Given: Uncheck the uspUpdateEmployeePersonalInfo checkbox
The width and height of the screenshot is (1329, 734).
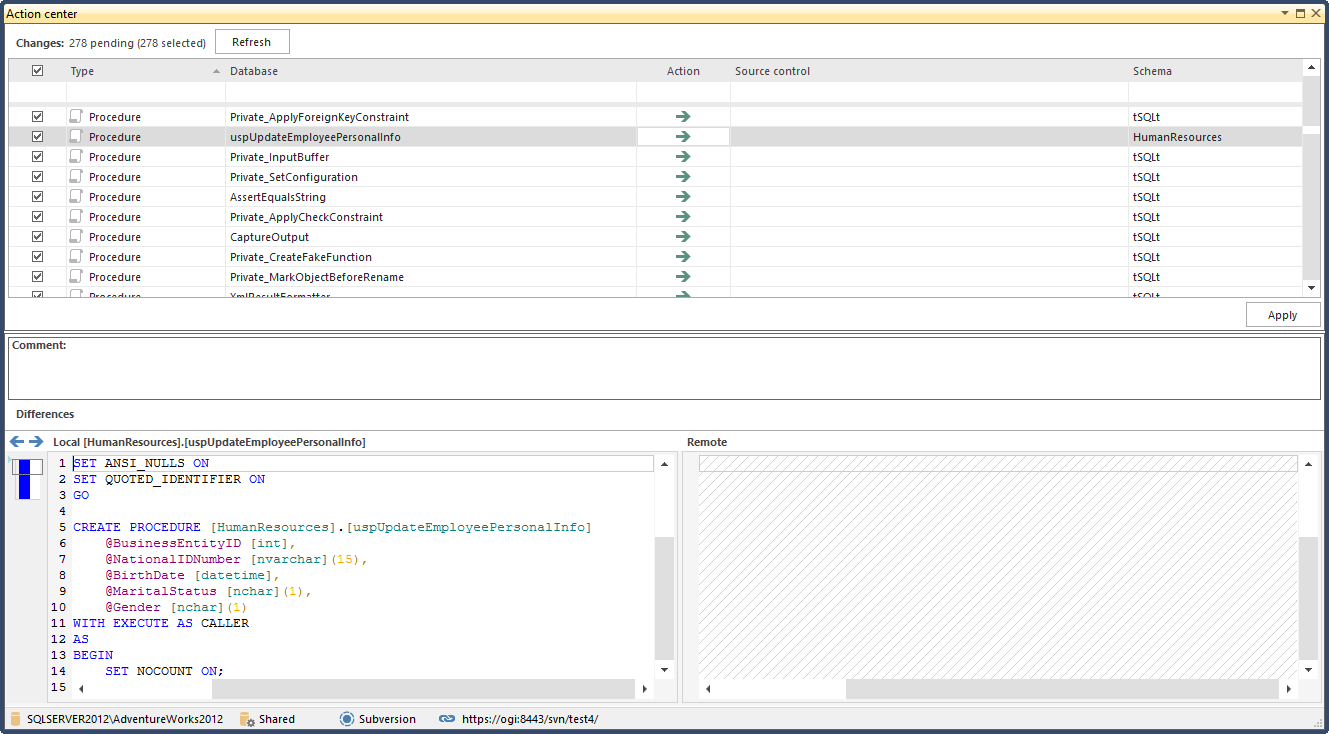Looking at the screenshot, I should 38,137.
